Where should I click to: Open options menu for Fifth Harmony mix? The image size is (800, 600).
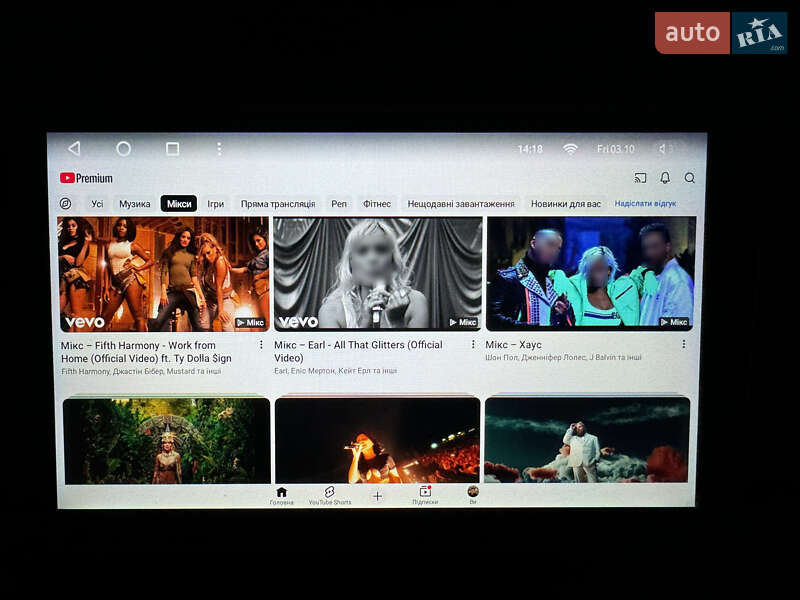[261, 345]
